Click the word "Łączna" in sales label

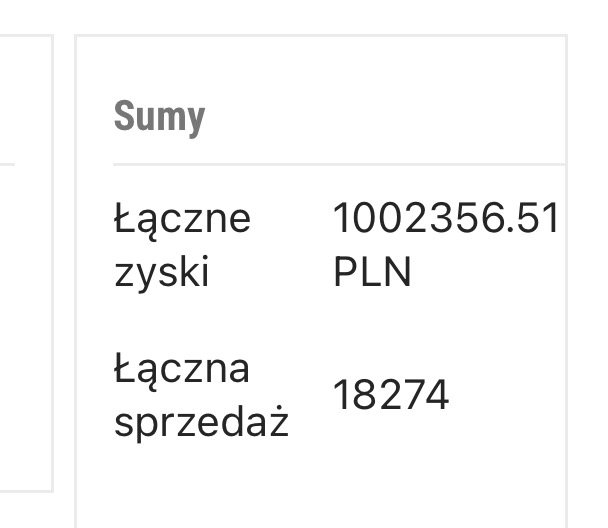pyautogui.click(x=181, y=370)
